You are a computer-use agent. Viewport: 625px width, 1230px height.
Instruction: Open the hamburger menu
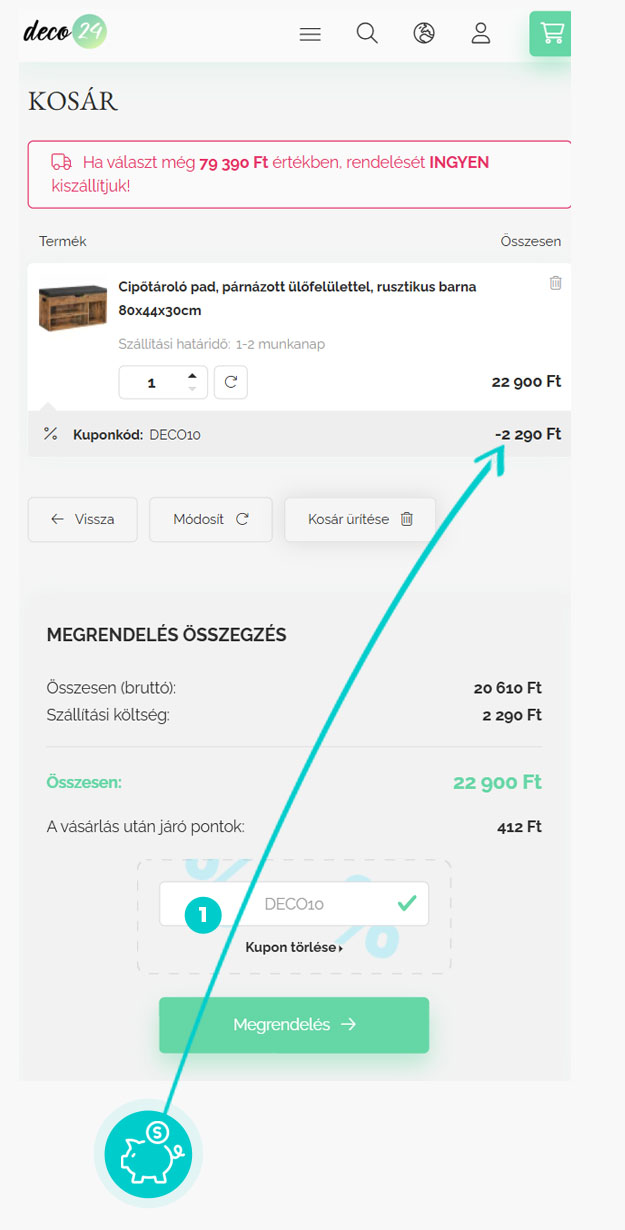click(x=310, y=34)
